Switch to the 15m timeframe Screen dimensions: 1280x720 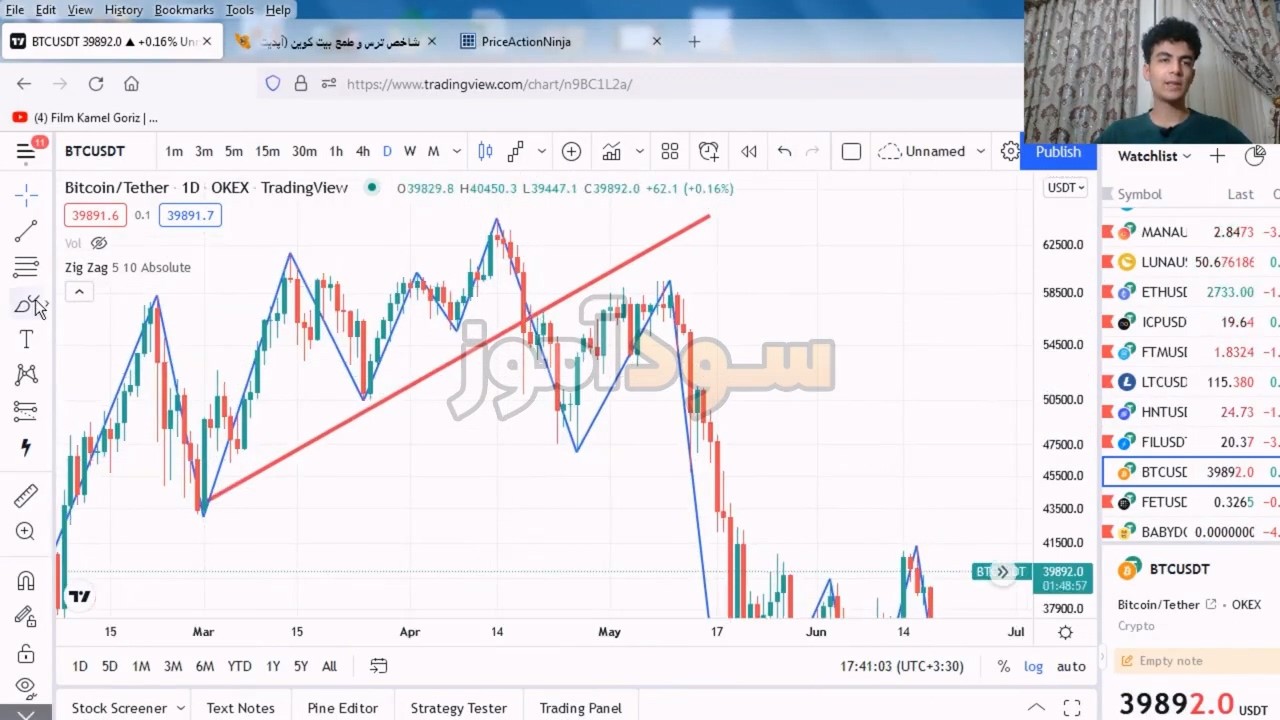267,152
